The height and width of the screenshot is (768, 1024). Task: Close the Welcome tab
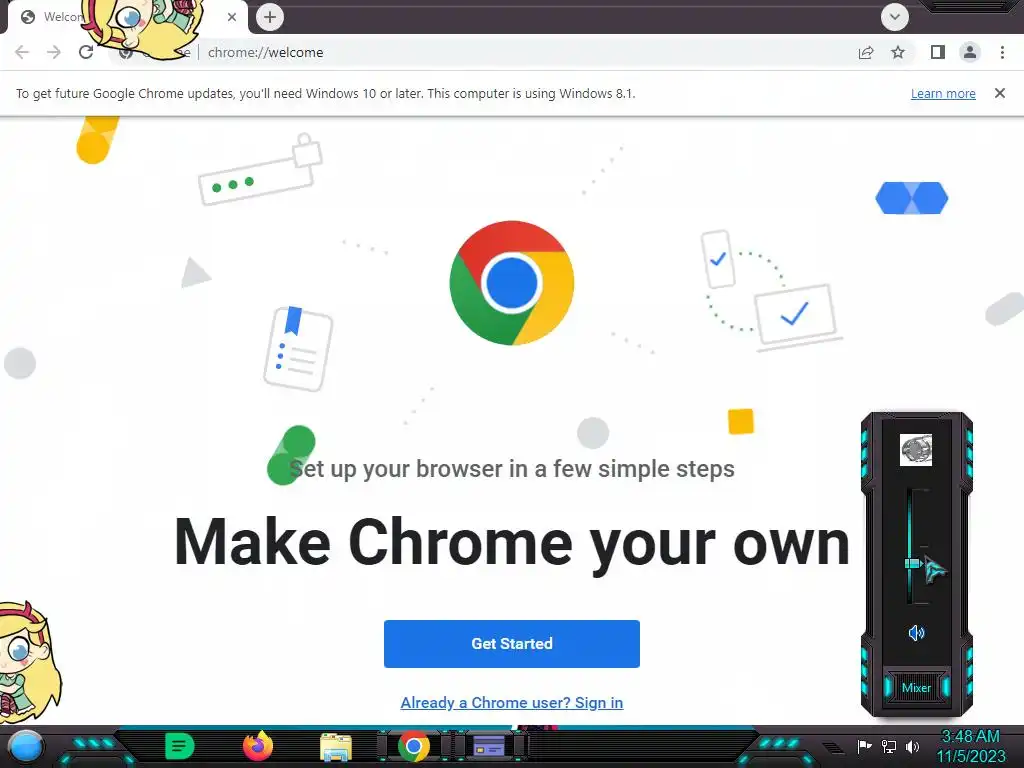click(232, 17)
